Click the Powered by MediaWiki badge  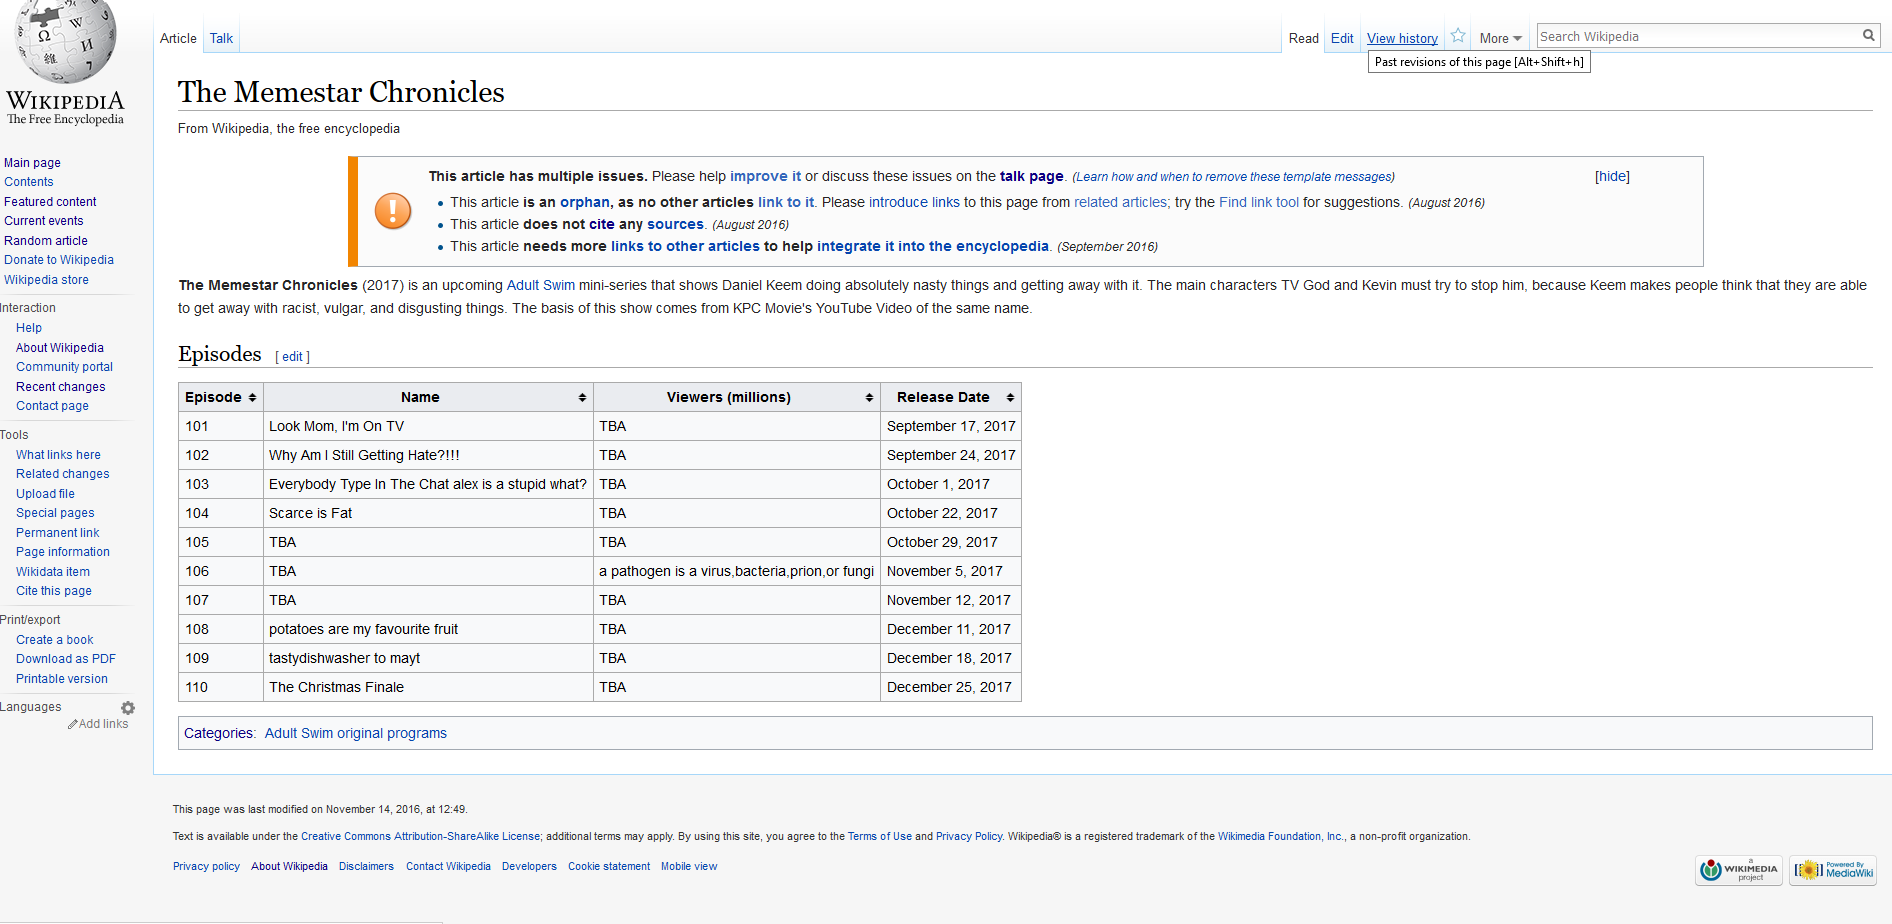tap(1833, 870)
